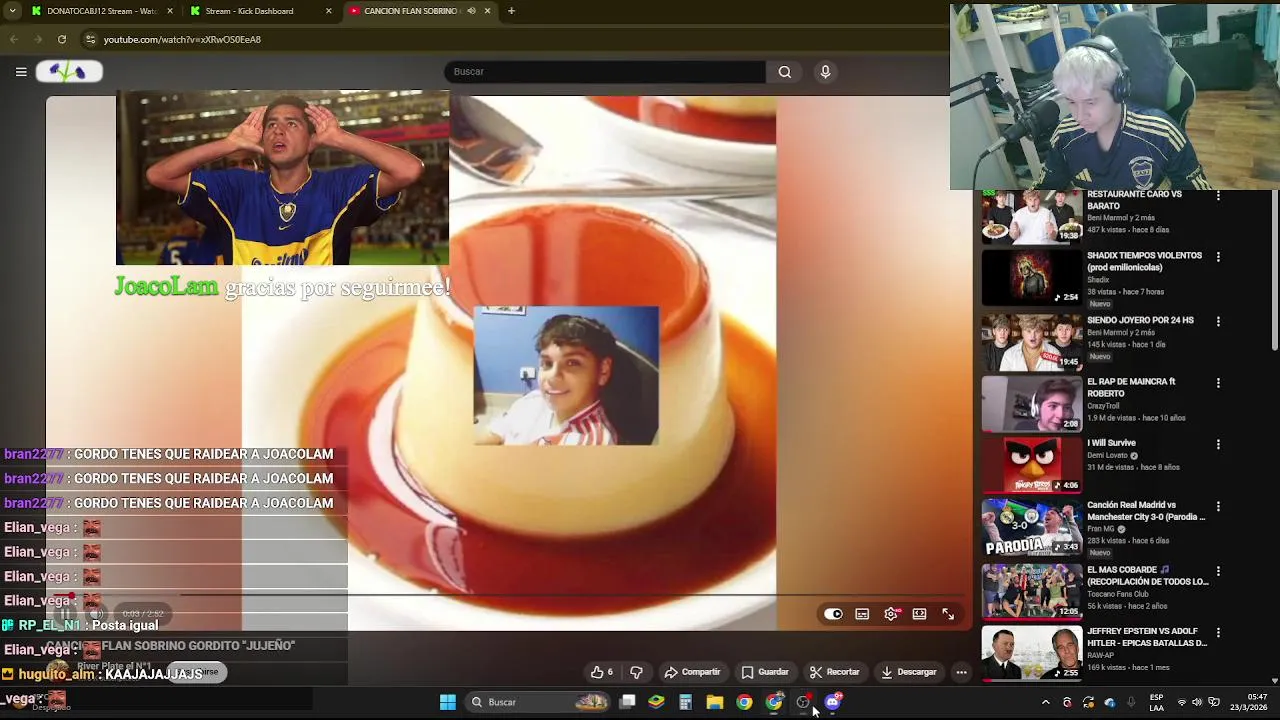The height and width of the screenshot is (720, 1280).
Task: Expand the tab search dropdown arrow
Action: coord(12,11)
